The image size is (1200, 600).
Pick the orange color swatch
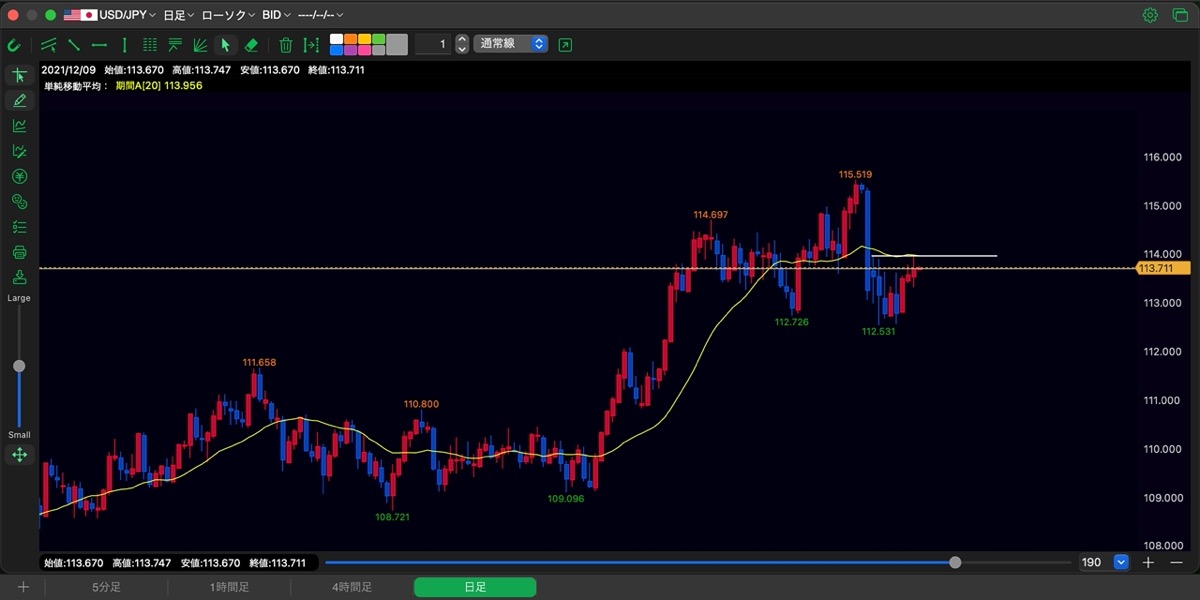[x=351, y=40]
